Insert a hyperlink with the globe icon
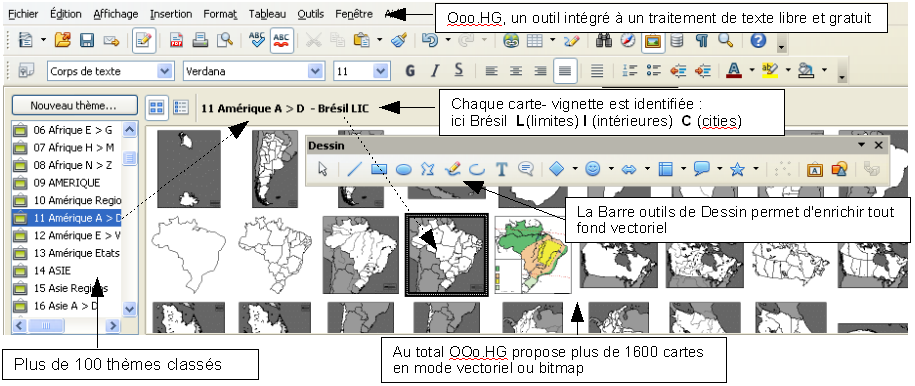The height and width of the screenshot is (386, 915). point(511,40)
